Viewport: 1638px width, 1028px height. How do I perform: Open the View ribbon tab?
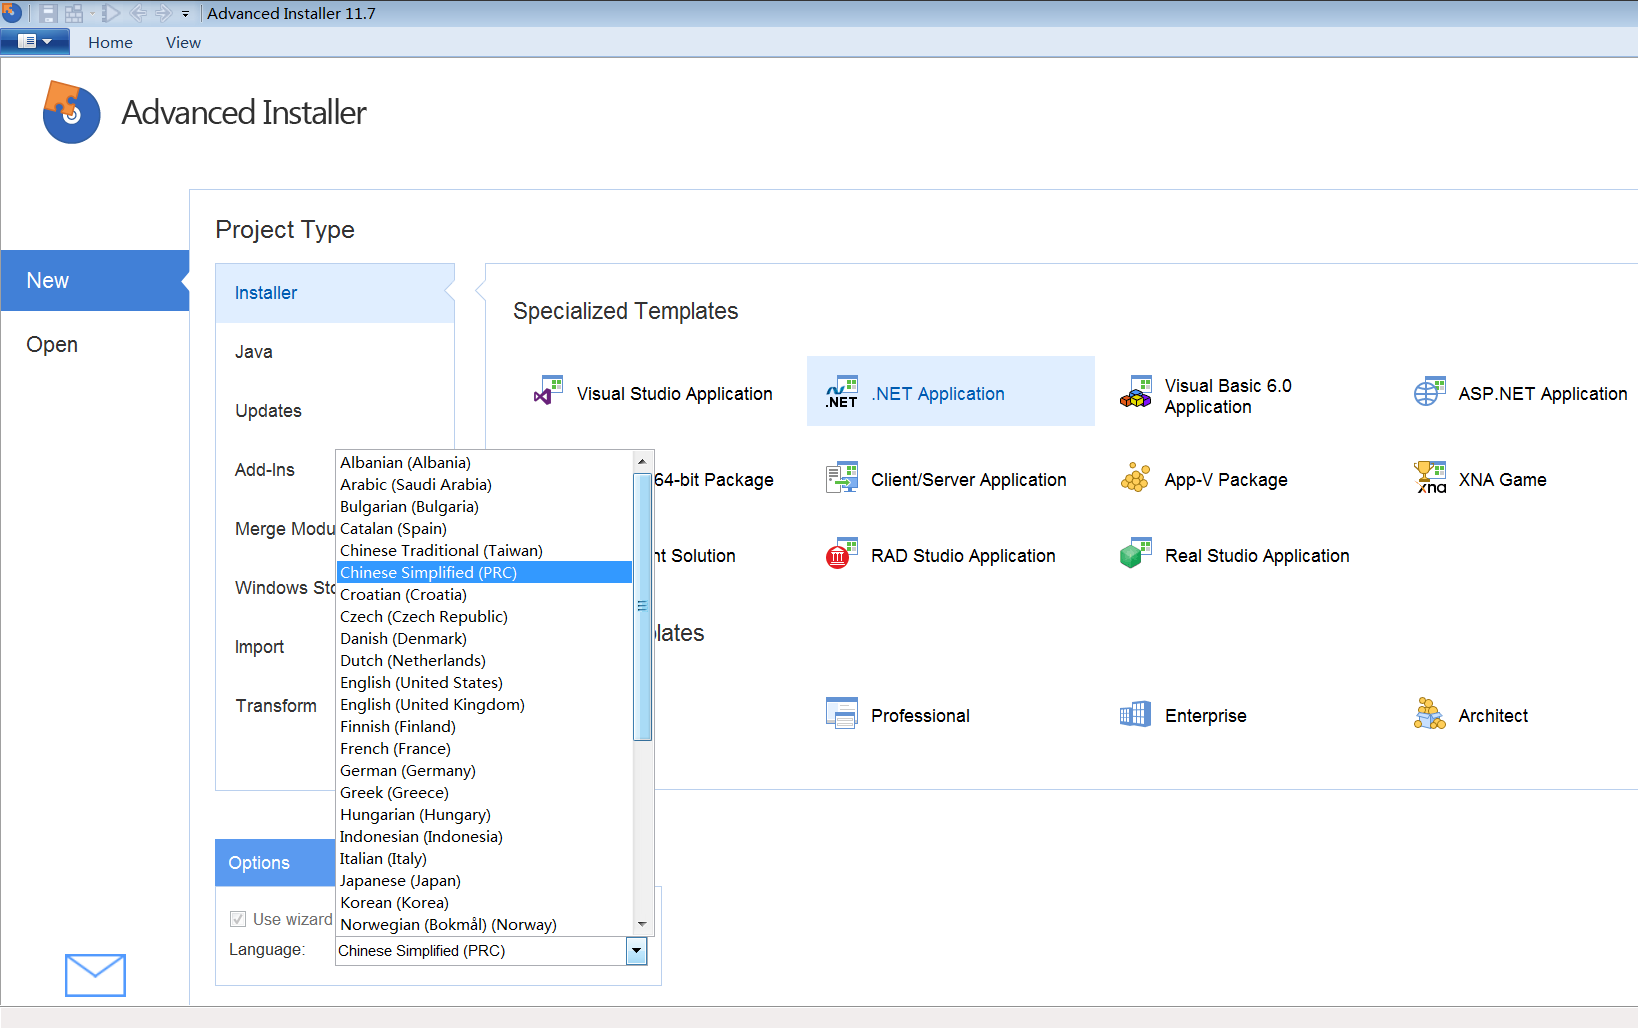183,42
